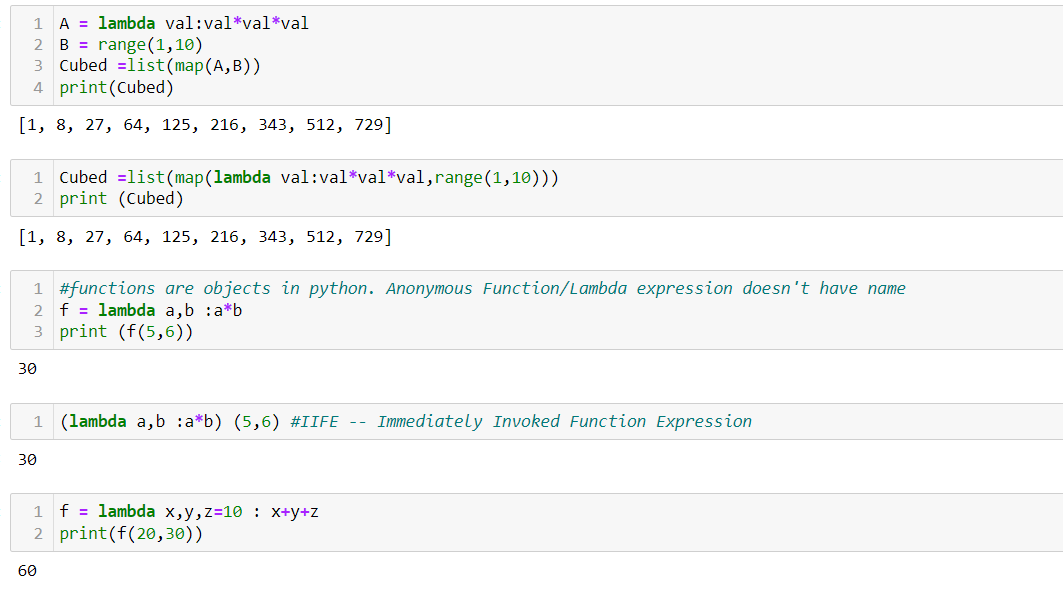Select output 60 at the bottom
The width and height of the screenshot is (1063, 594).
click(x=27, y=571)
